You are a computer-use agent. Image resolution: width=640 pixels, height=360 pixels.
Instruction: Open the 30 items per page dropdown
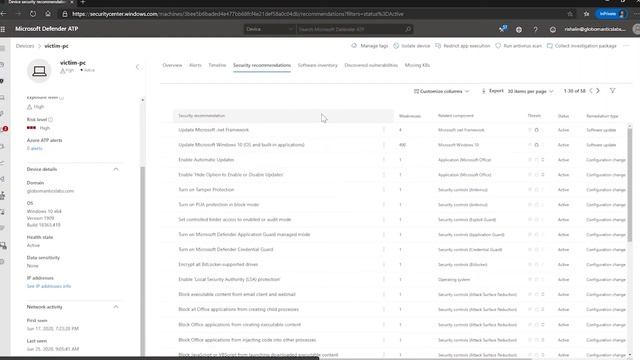(x=531, y=91)
